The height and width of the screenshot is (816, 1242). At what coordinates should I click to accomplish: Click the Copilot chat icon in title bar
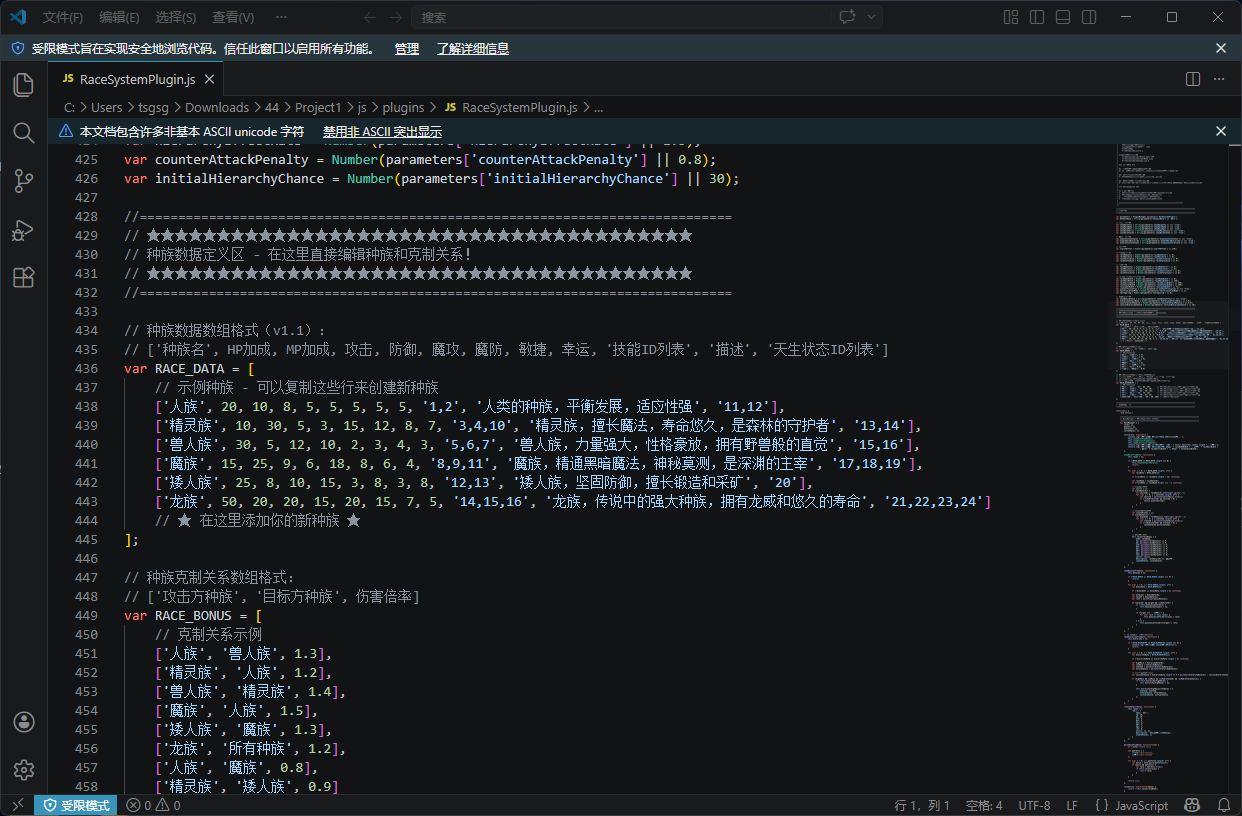tap(848, 17)
